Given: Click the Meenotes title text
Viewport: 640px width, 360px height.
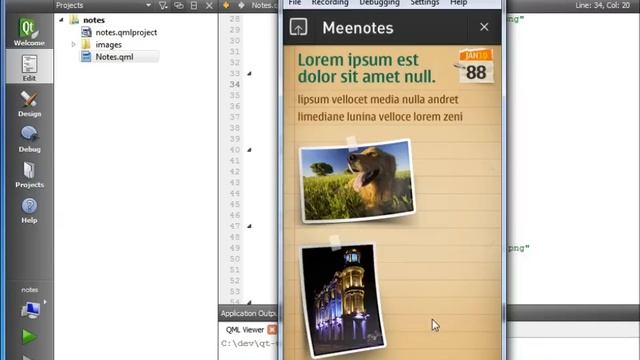Looking at the screenshot, I should pos(358,28).
